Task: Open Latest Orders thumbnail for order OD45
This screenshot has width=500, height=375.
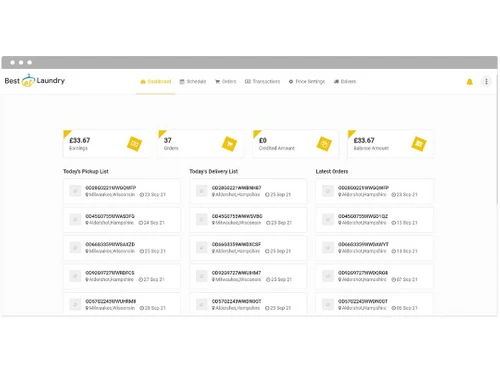Action: click(328, 219)
